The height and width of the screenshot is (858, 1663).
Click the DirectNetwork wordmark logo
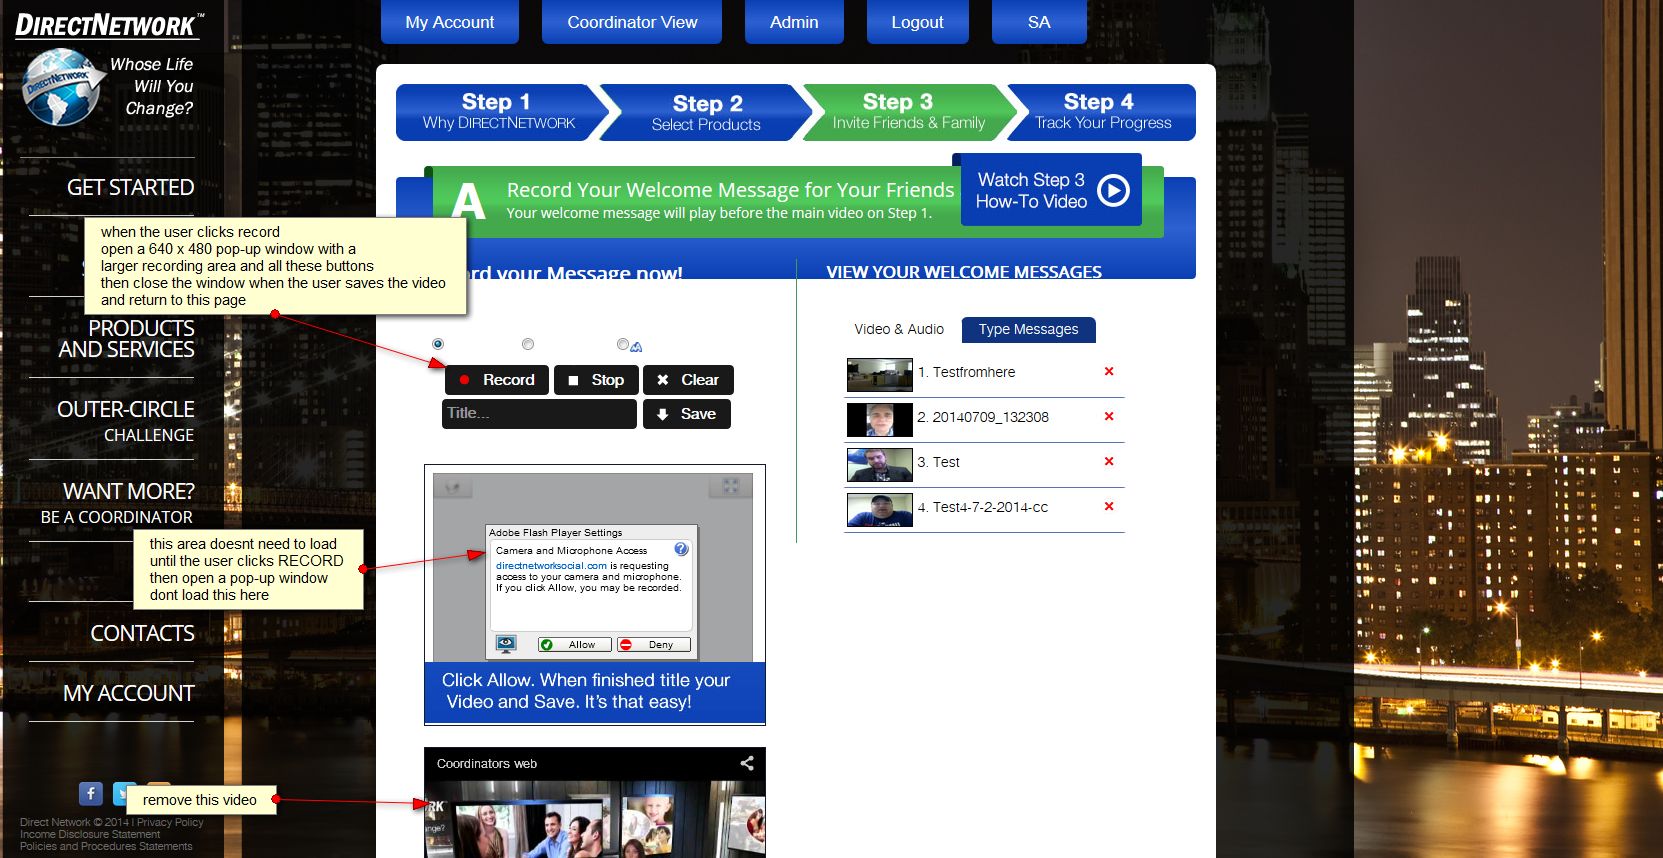109,24
